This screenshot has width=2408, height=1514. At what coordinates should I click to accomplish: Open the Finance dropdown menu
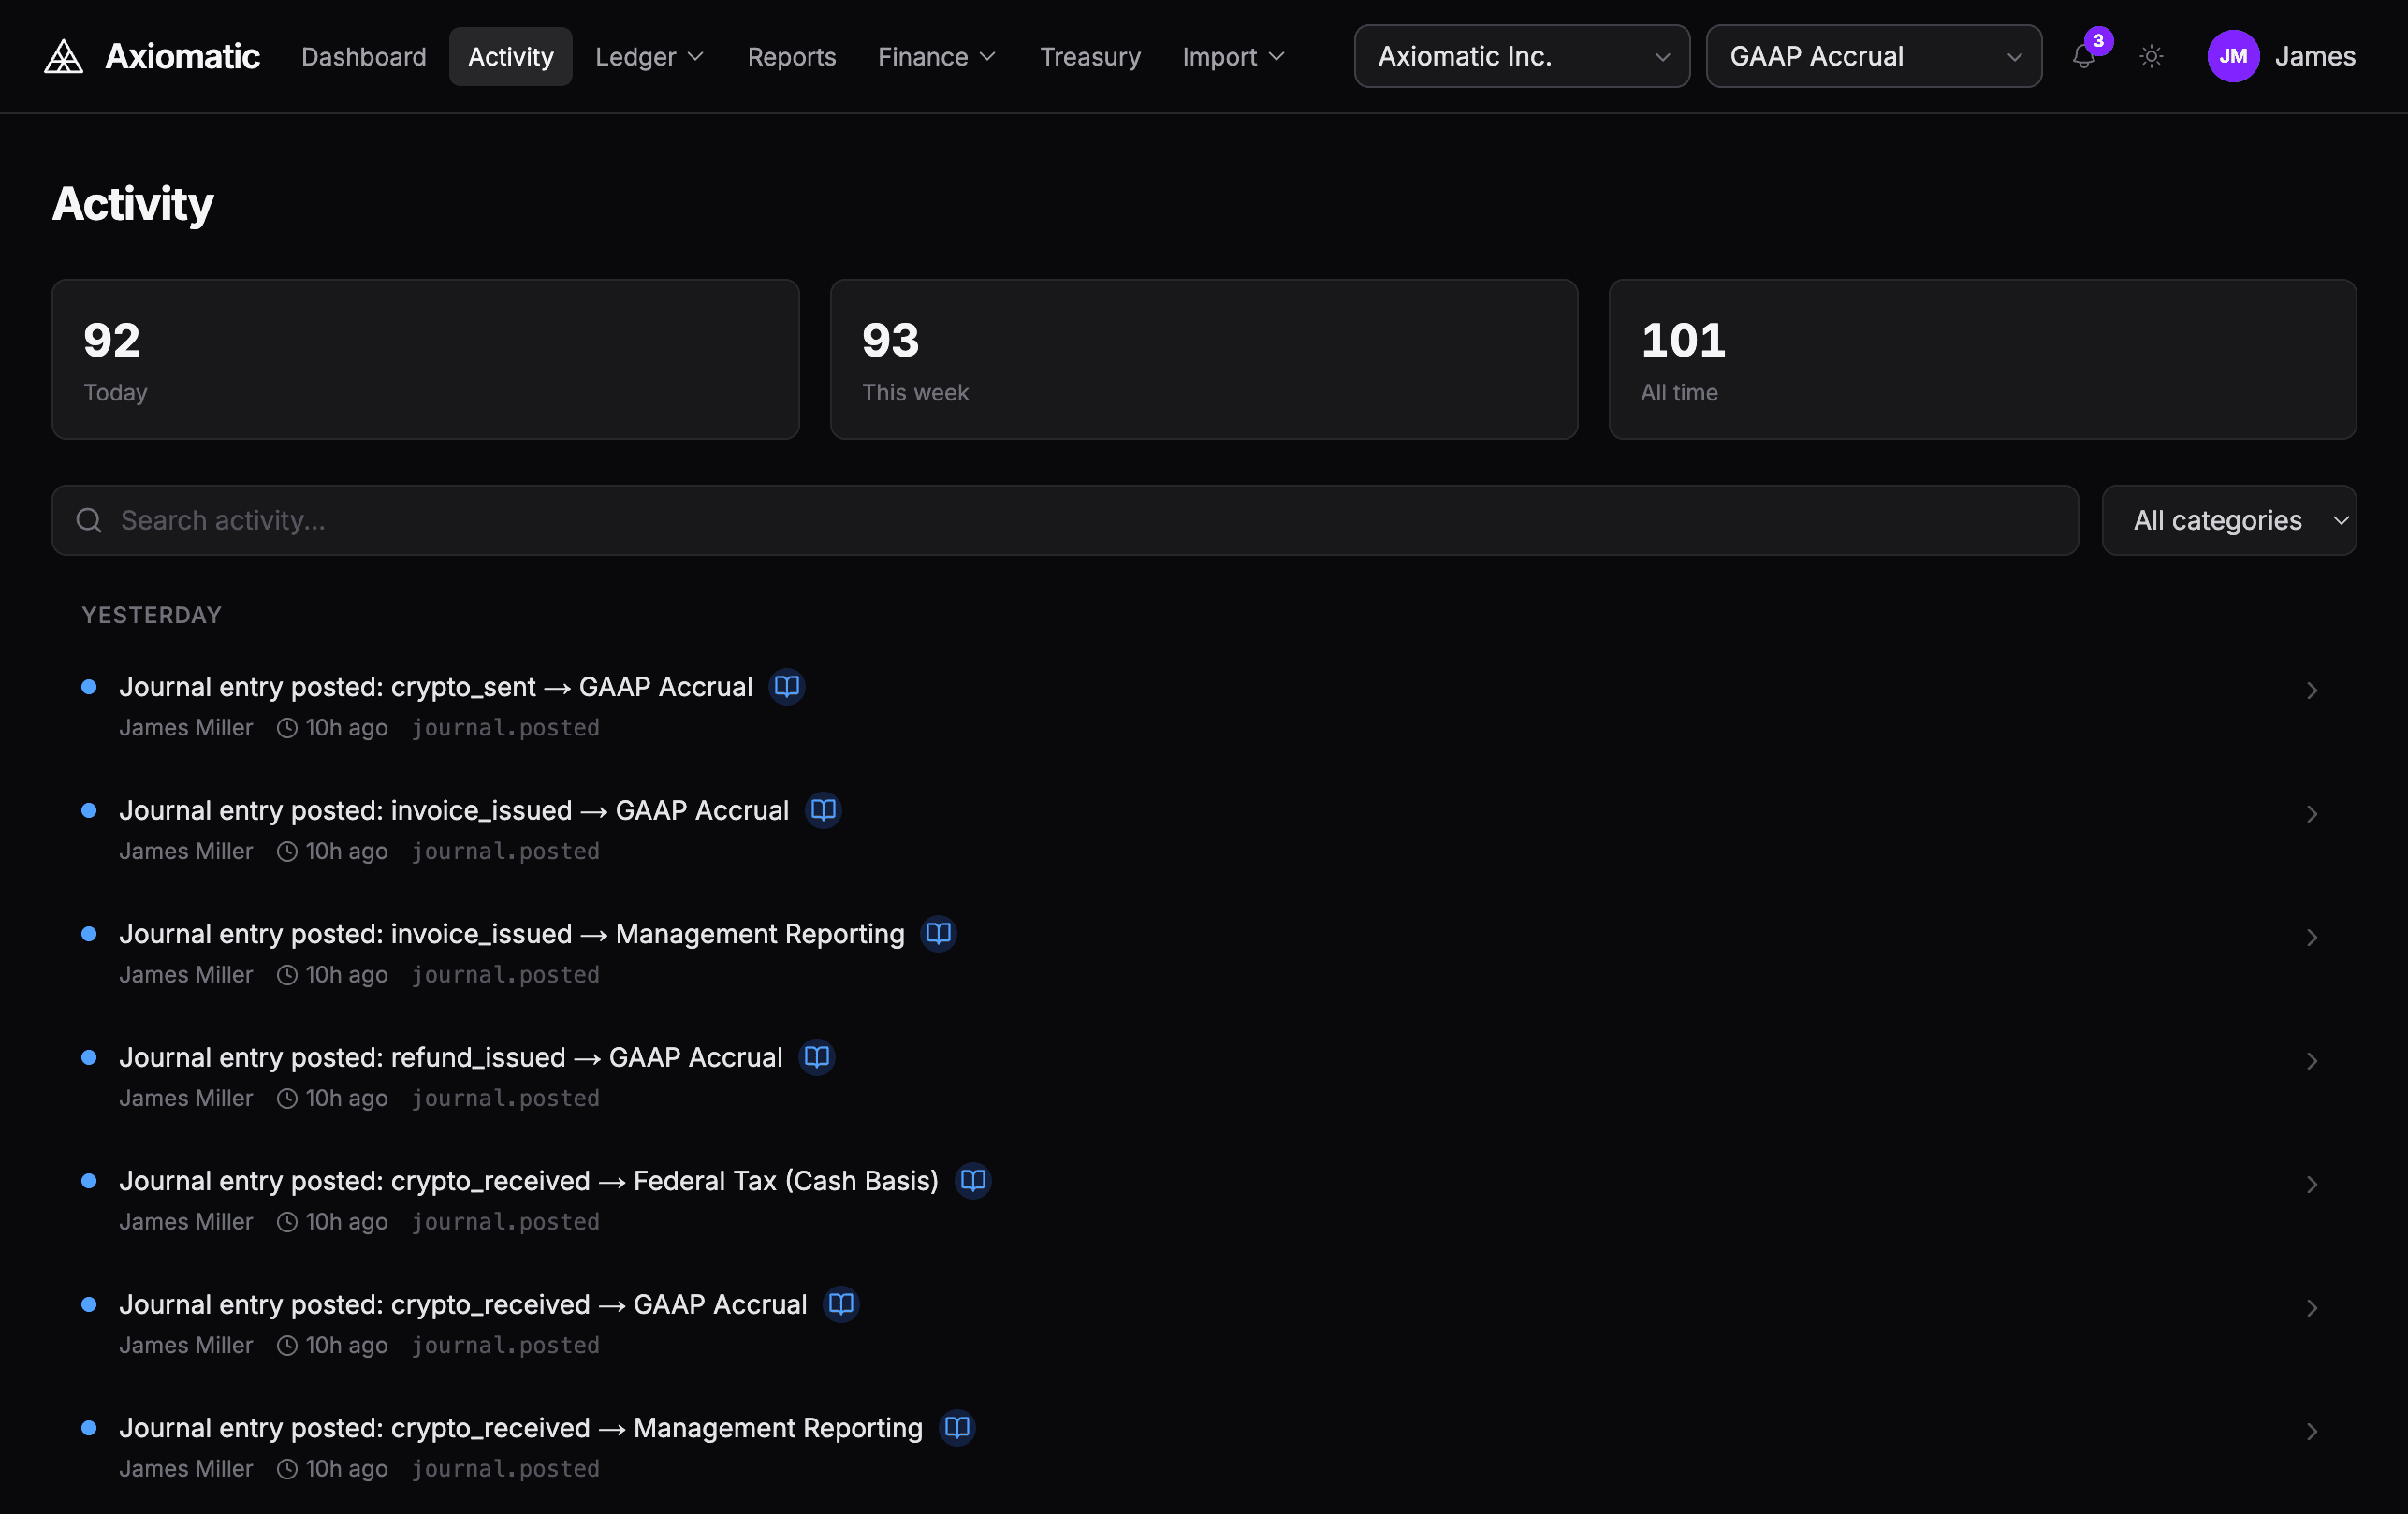(936, 57)
